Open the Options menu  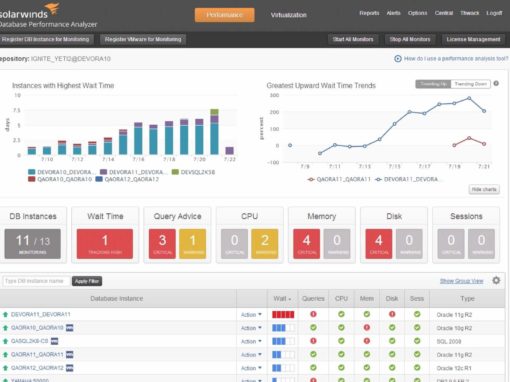click(x=417, y=13)
